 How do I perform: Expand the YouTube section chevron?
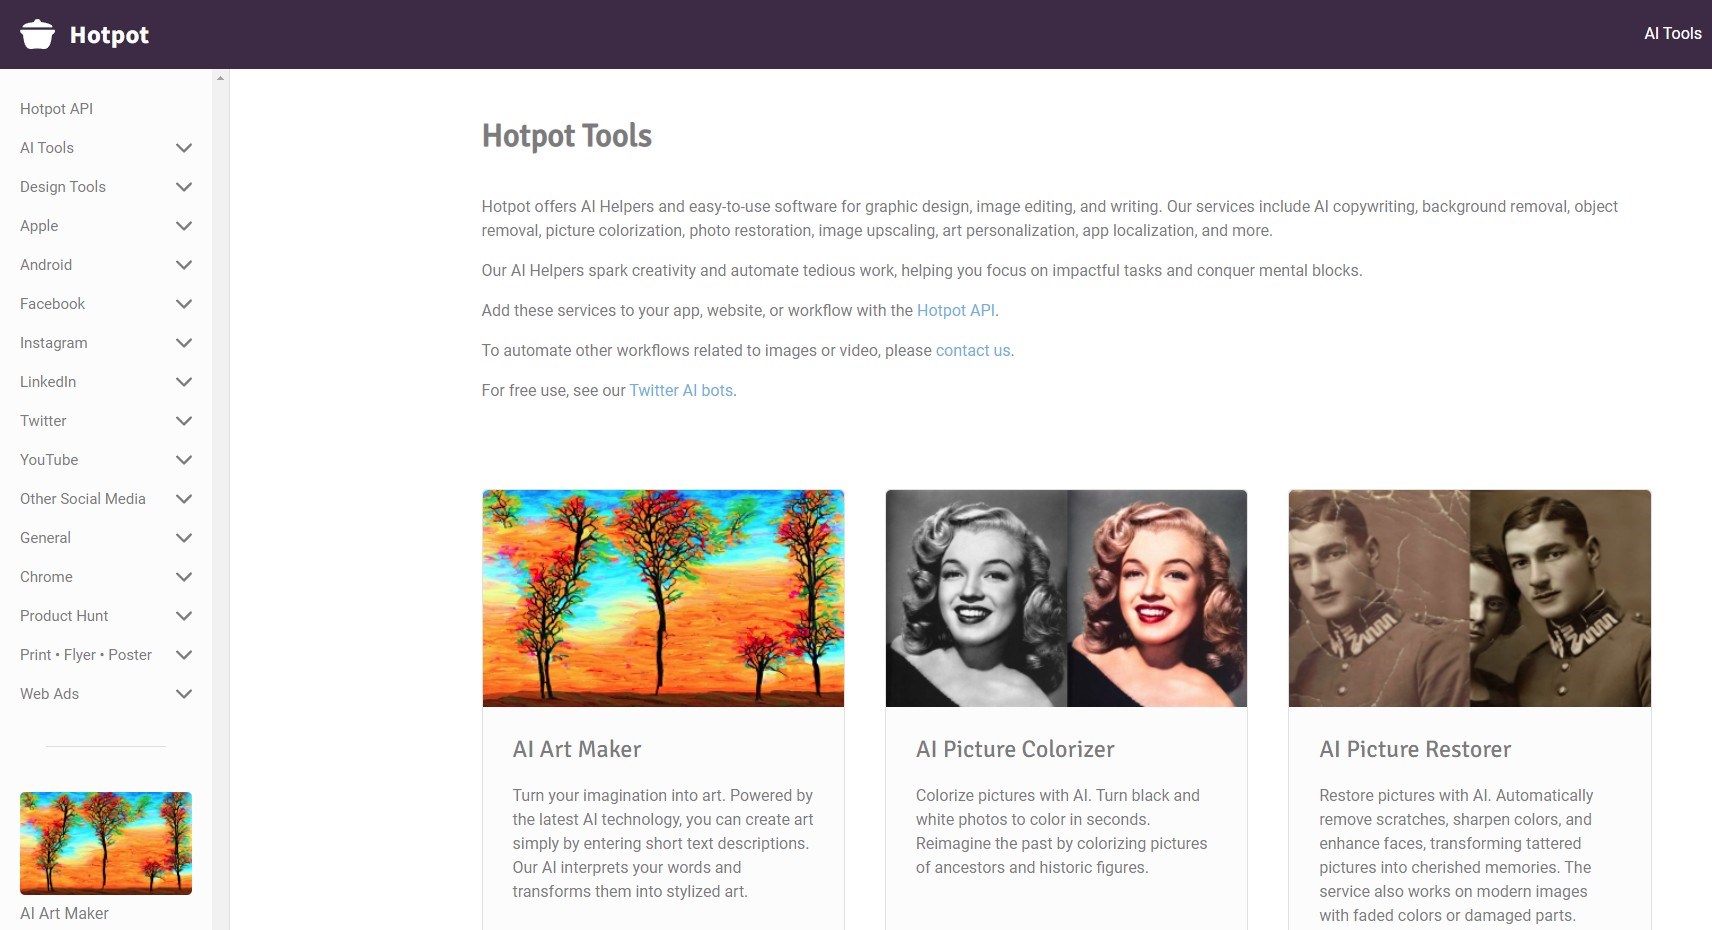coord(184,460)
